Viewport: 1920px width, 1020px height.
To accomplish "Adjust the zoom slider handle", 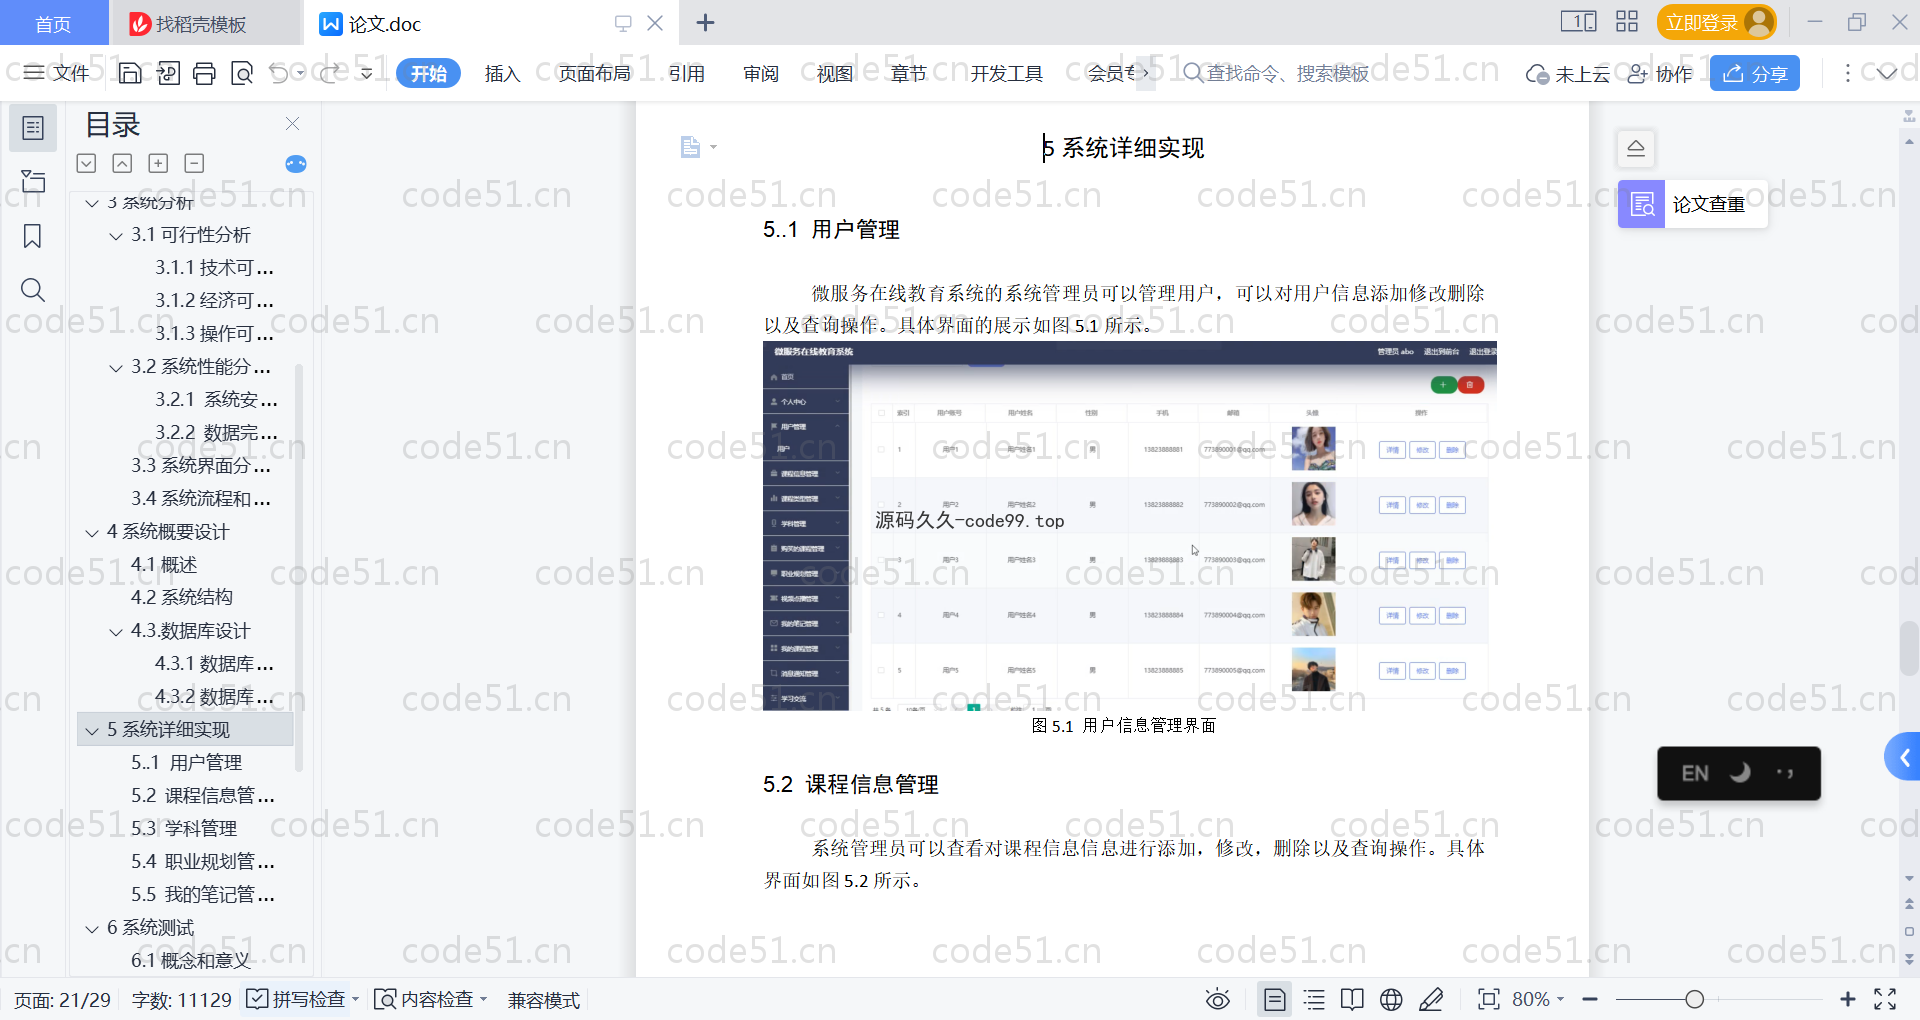I will click(1694, 999).
